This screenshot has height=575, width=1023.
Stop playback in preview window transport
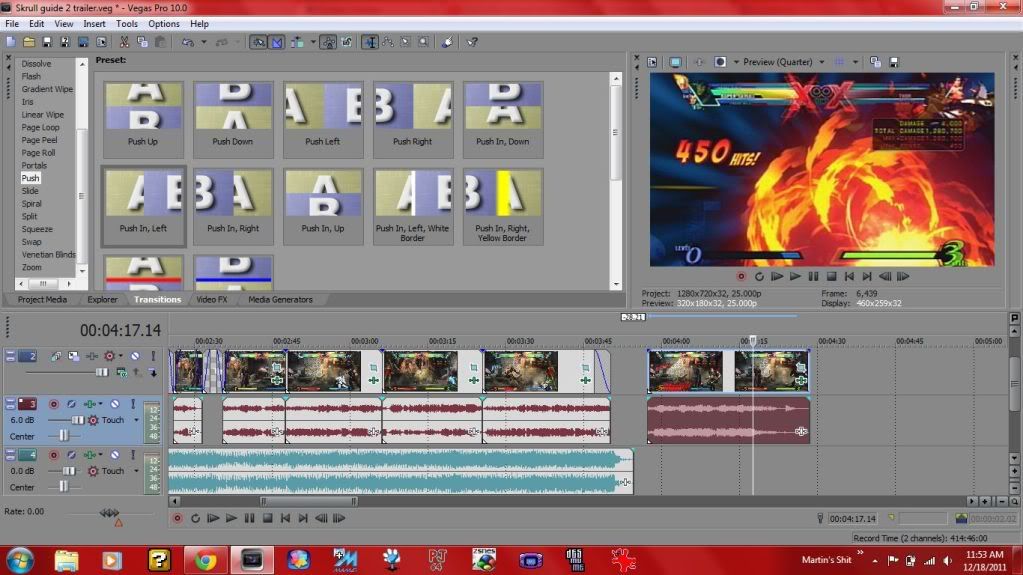(x=831, y=277)
